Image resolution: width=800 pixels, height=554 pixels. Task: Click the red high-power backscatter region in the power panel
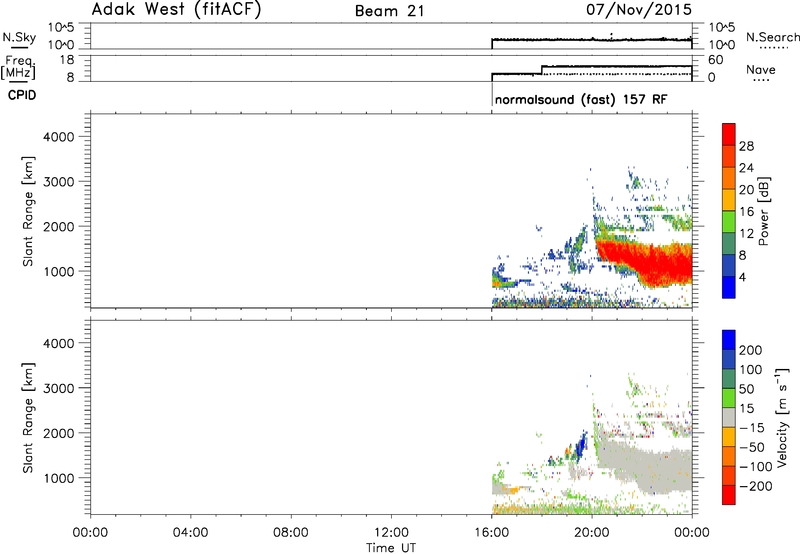click(658, 265)
